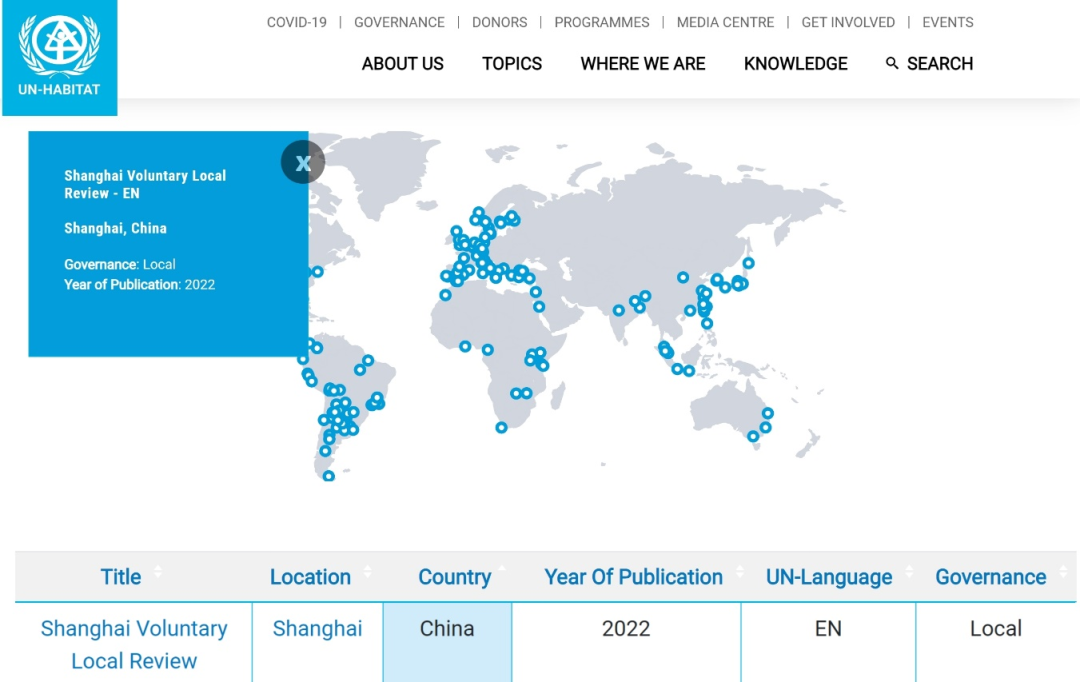Click the UN-Language column header
Viewport: 1080px width, 682px height.
coord(829,577)
